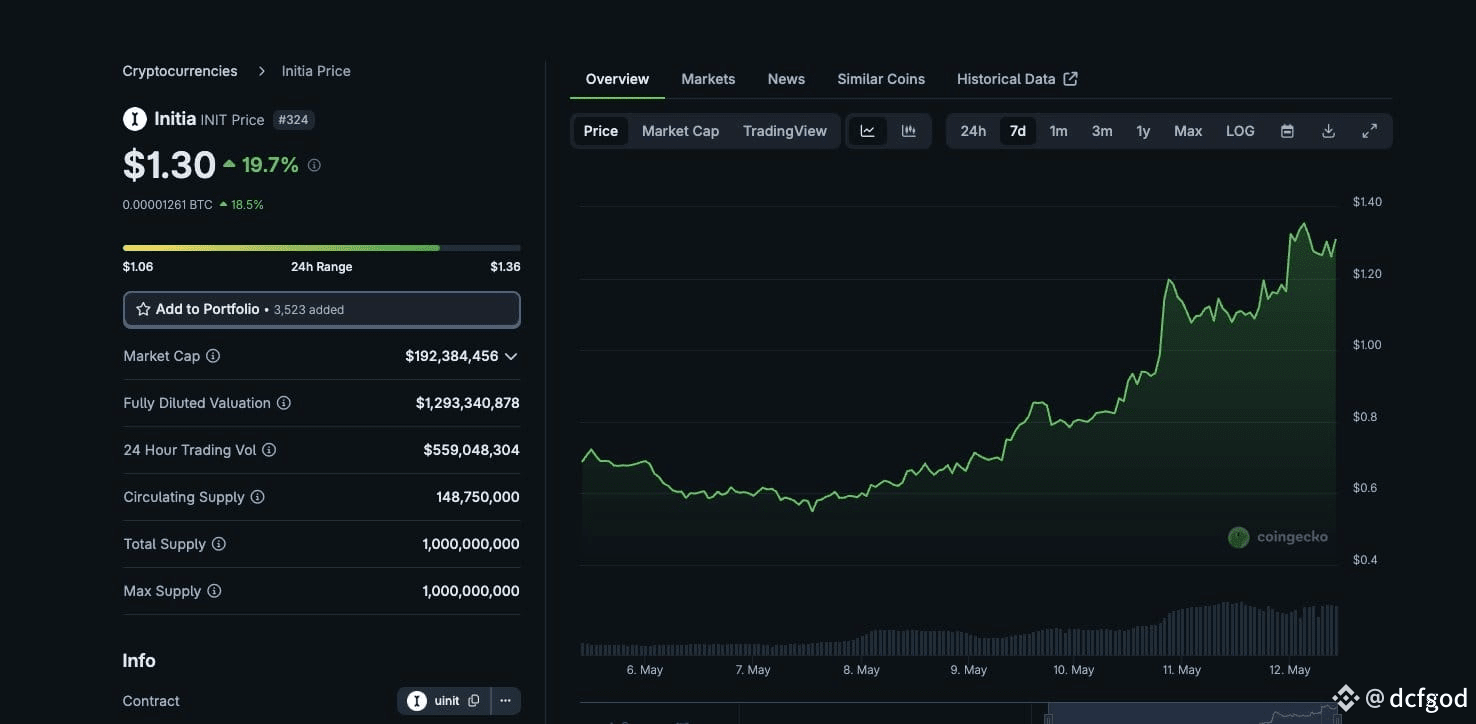This screenshot has width=1476, height=724.
Task: Switch to TradingView chart
Action: click(x=785, y=131)
